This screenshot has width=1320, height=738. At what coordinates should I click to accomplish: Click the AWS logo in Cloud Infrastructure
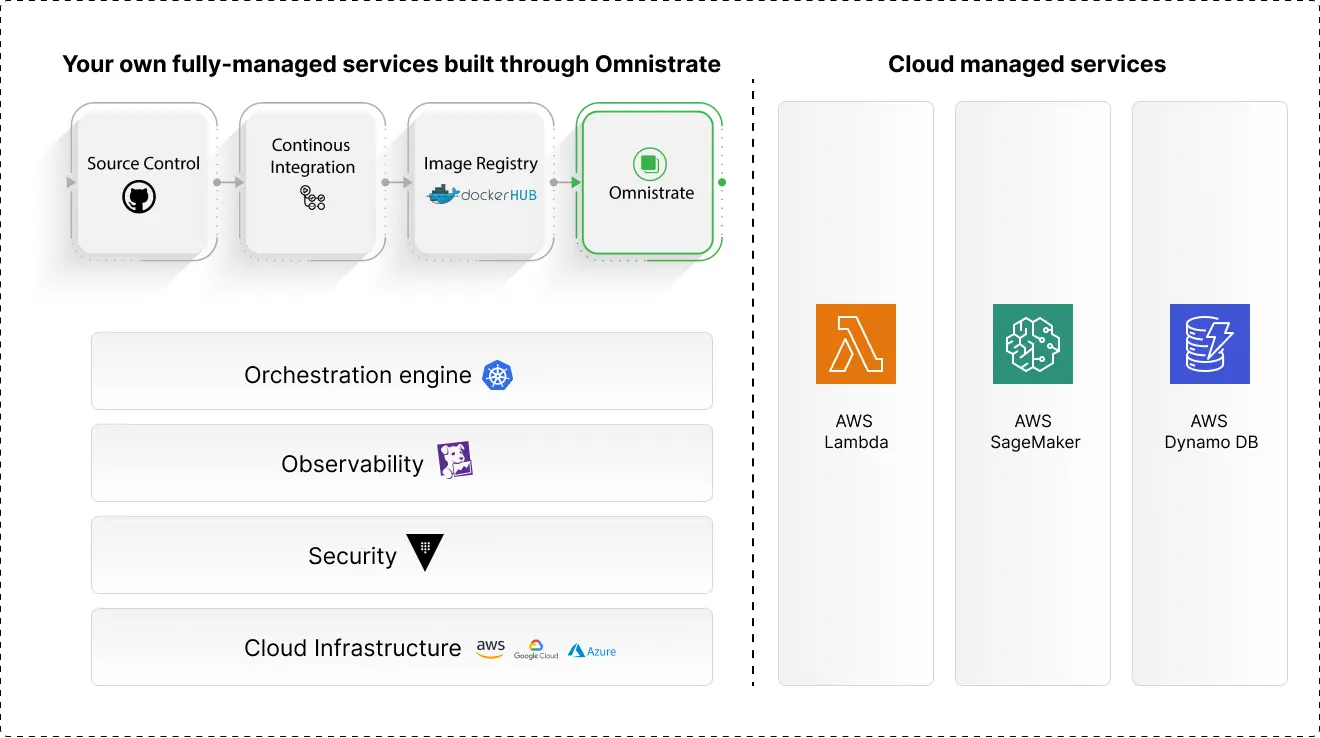click(x=491, y=649)
